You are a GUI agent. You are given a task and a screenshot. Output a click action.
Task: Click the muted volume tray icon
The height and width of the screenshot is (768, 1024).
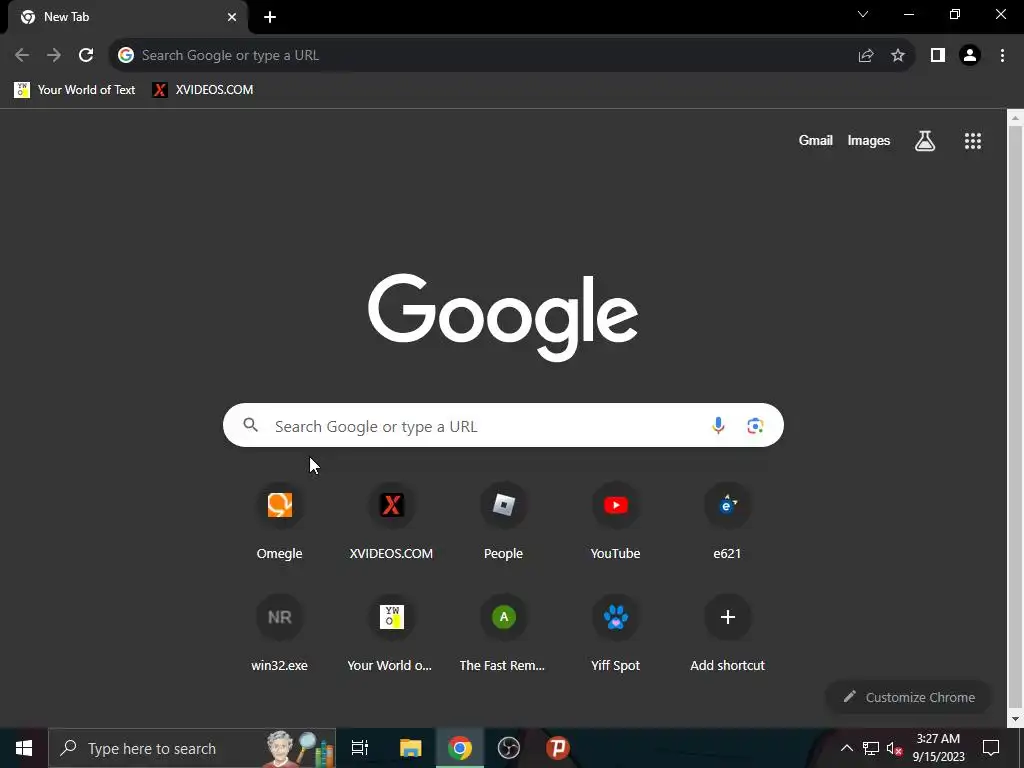click(894, 748)
